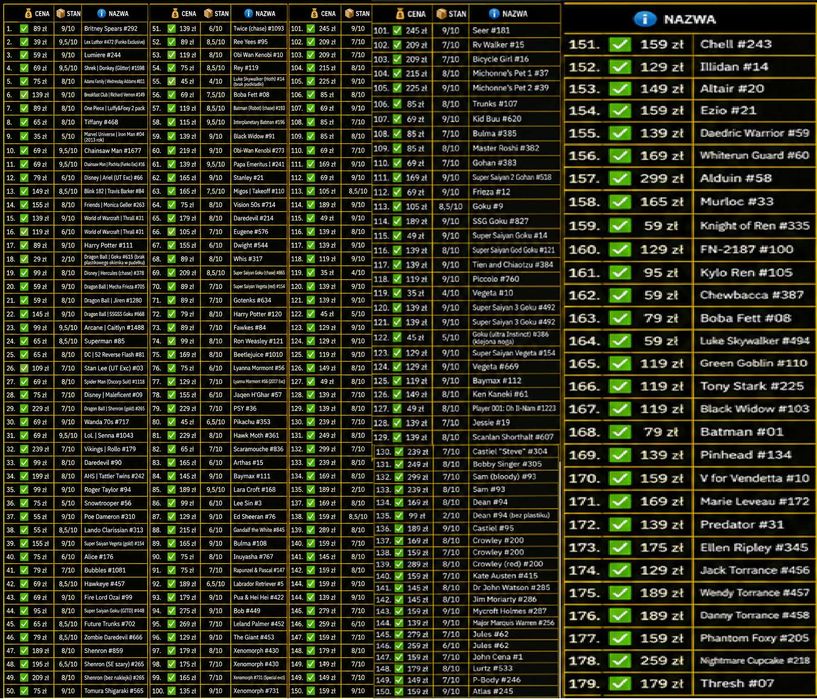Select the name Baymax #112
This screenshot has height=699, width=817.
497,380
